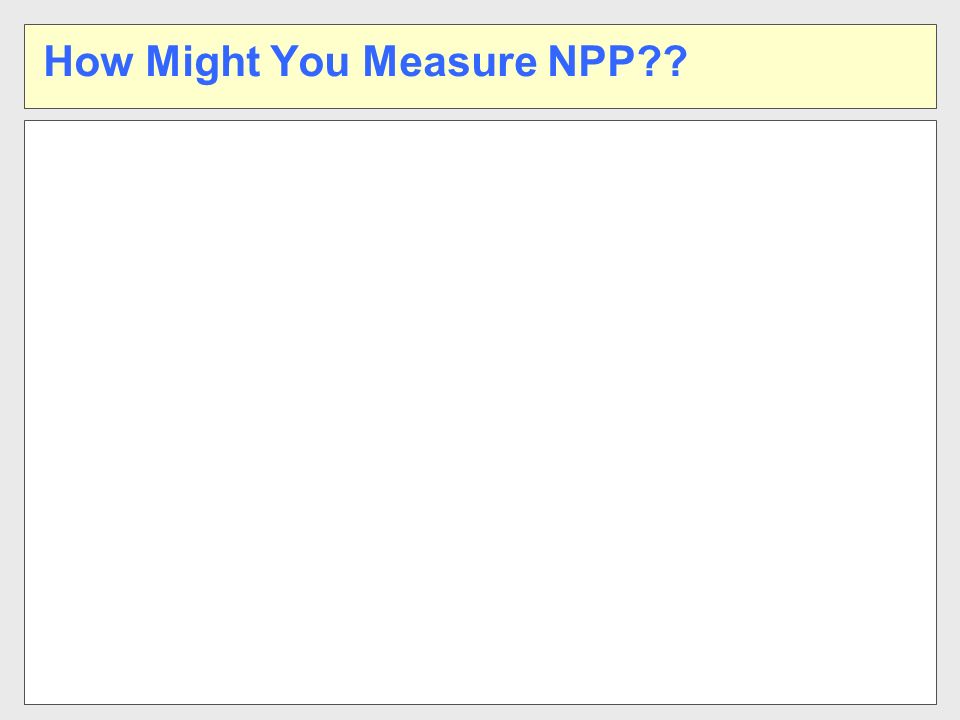The width and height of the screenshot is (960, 720).
Task: Click the capital "H" starting the title
Action: 59,62
